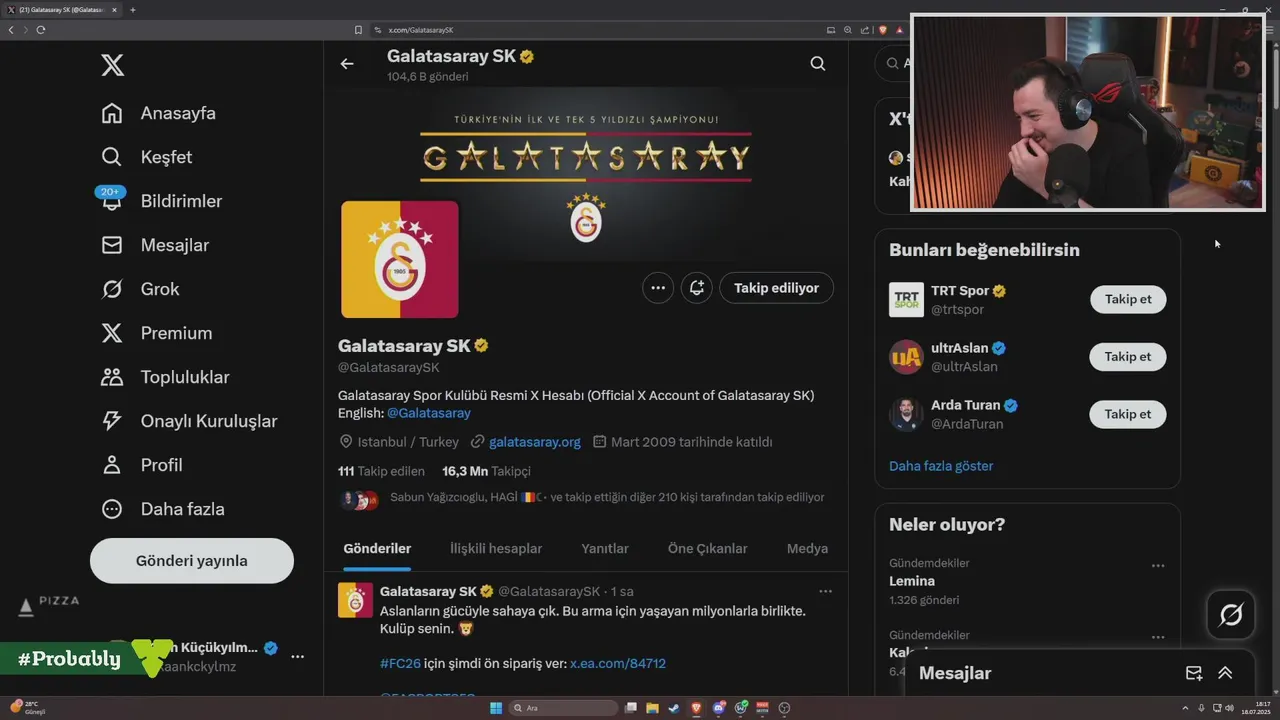1280x720 pixels.
Task: Select Gönderiler tab
Action: (x=377, y=549)
